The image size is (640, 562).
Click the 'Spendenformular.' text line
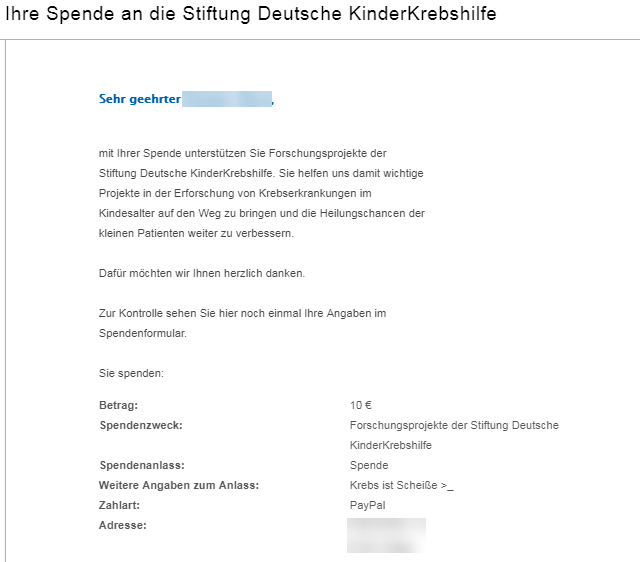click(x=142, y=333)
